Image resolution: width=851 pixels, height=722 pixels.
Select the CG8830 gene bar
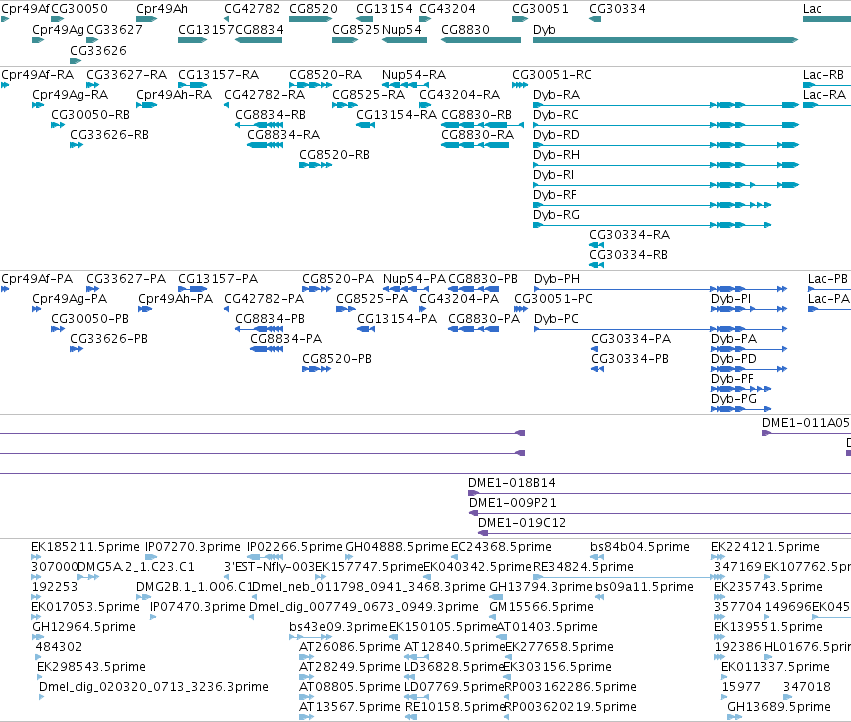[481, 40]
